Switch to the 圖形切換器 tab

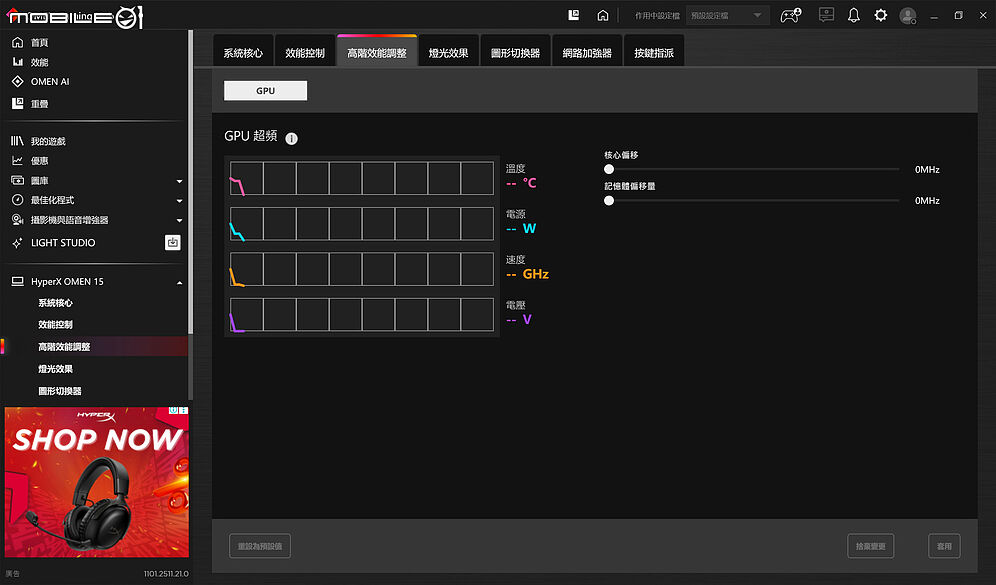click(515, 51)
